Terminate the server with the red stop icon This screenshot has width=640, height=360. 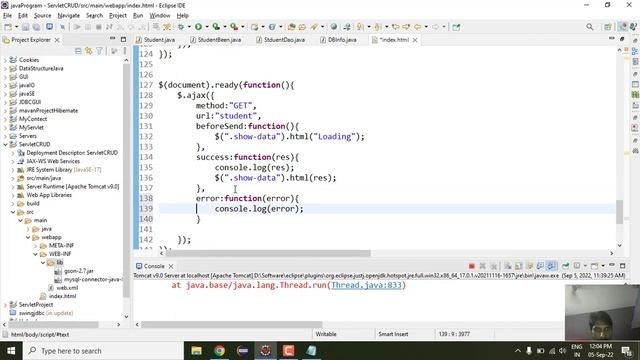(x=471, y=266)
